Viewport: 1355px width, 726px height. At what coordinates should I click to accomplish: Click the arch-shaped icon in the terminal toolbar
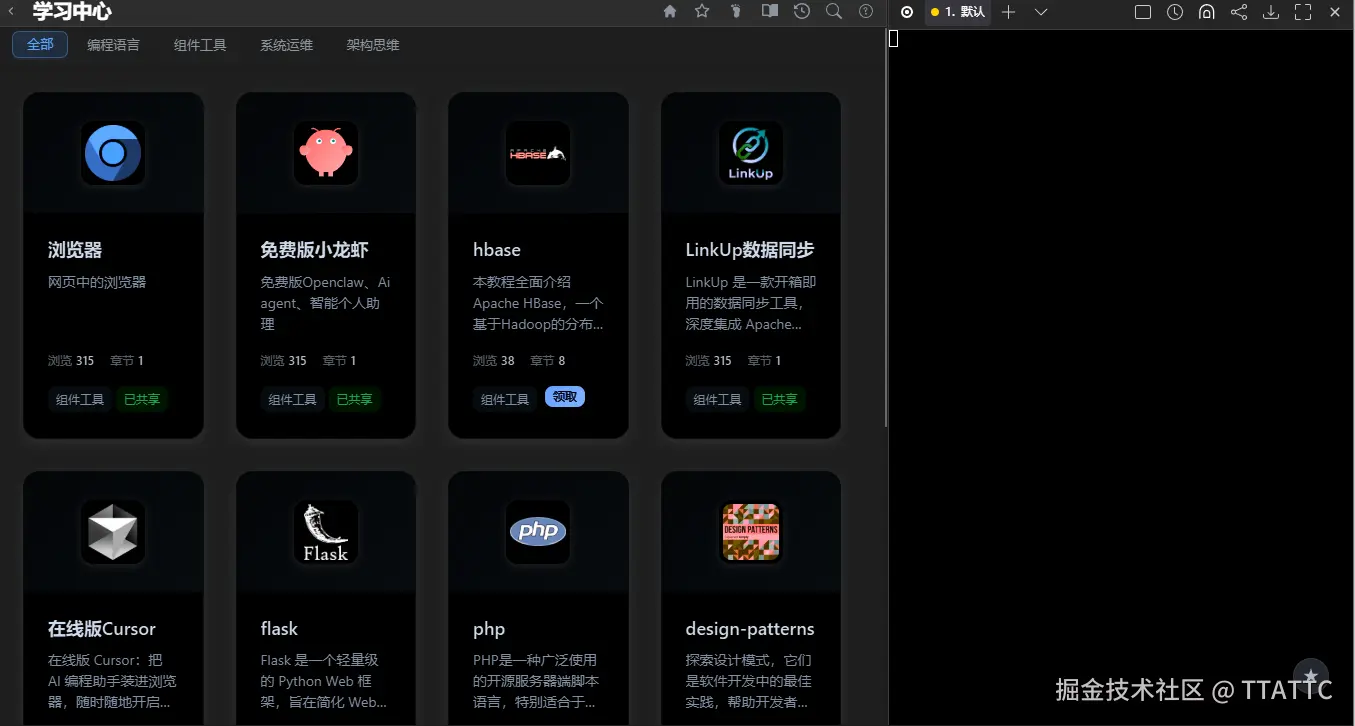[x=1207, y=12]
